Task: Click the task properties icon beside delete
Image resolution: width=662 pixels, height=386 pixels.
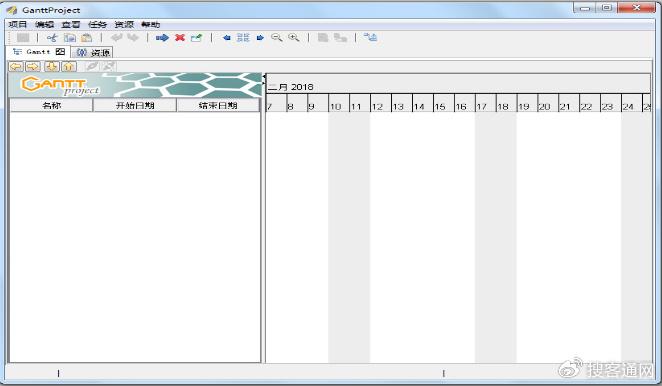Action: pos(197,38)
